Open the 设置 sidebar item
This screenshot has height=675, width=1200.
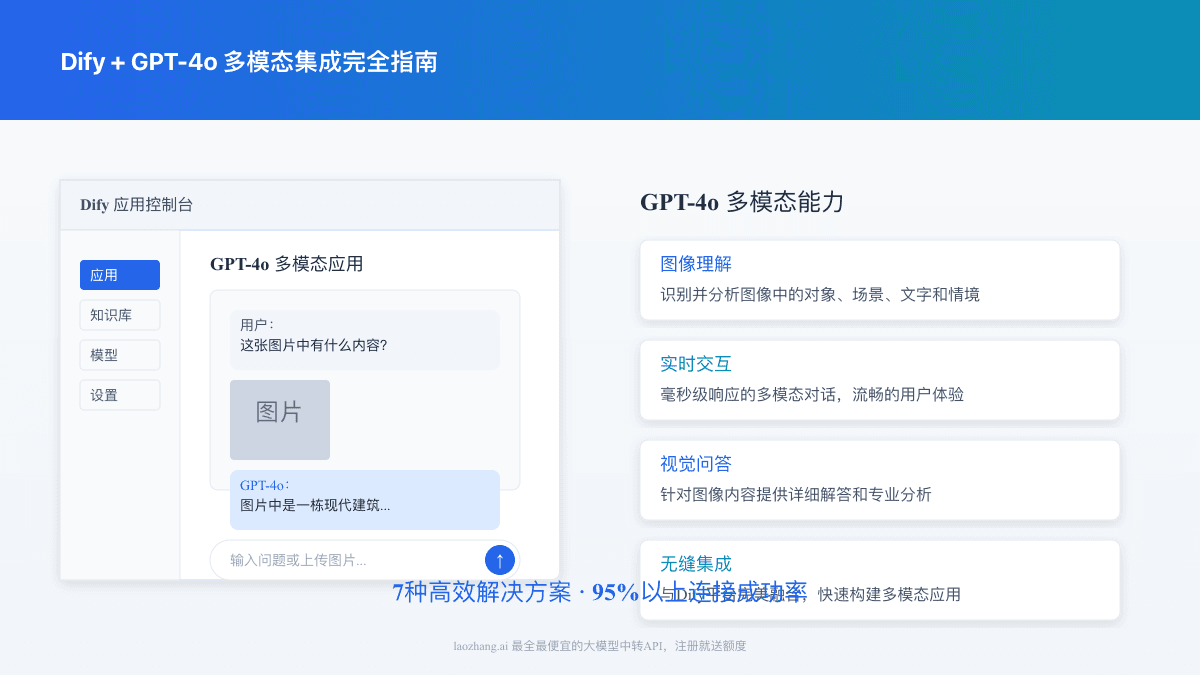(120, 395)
